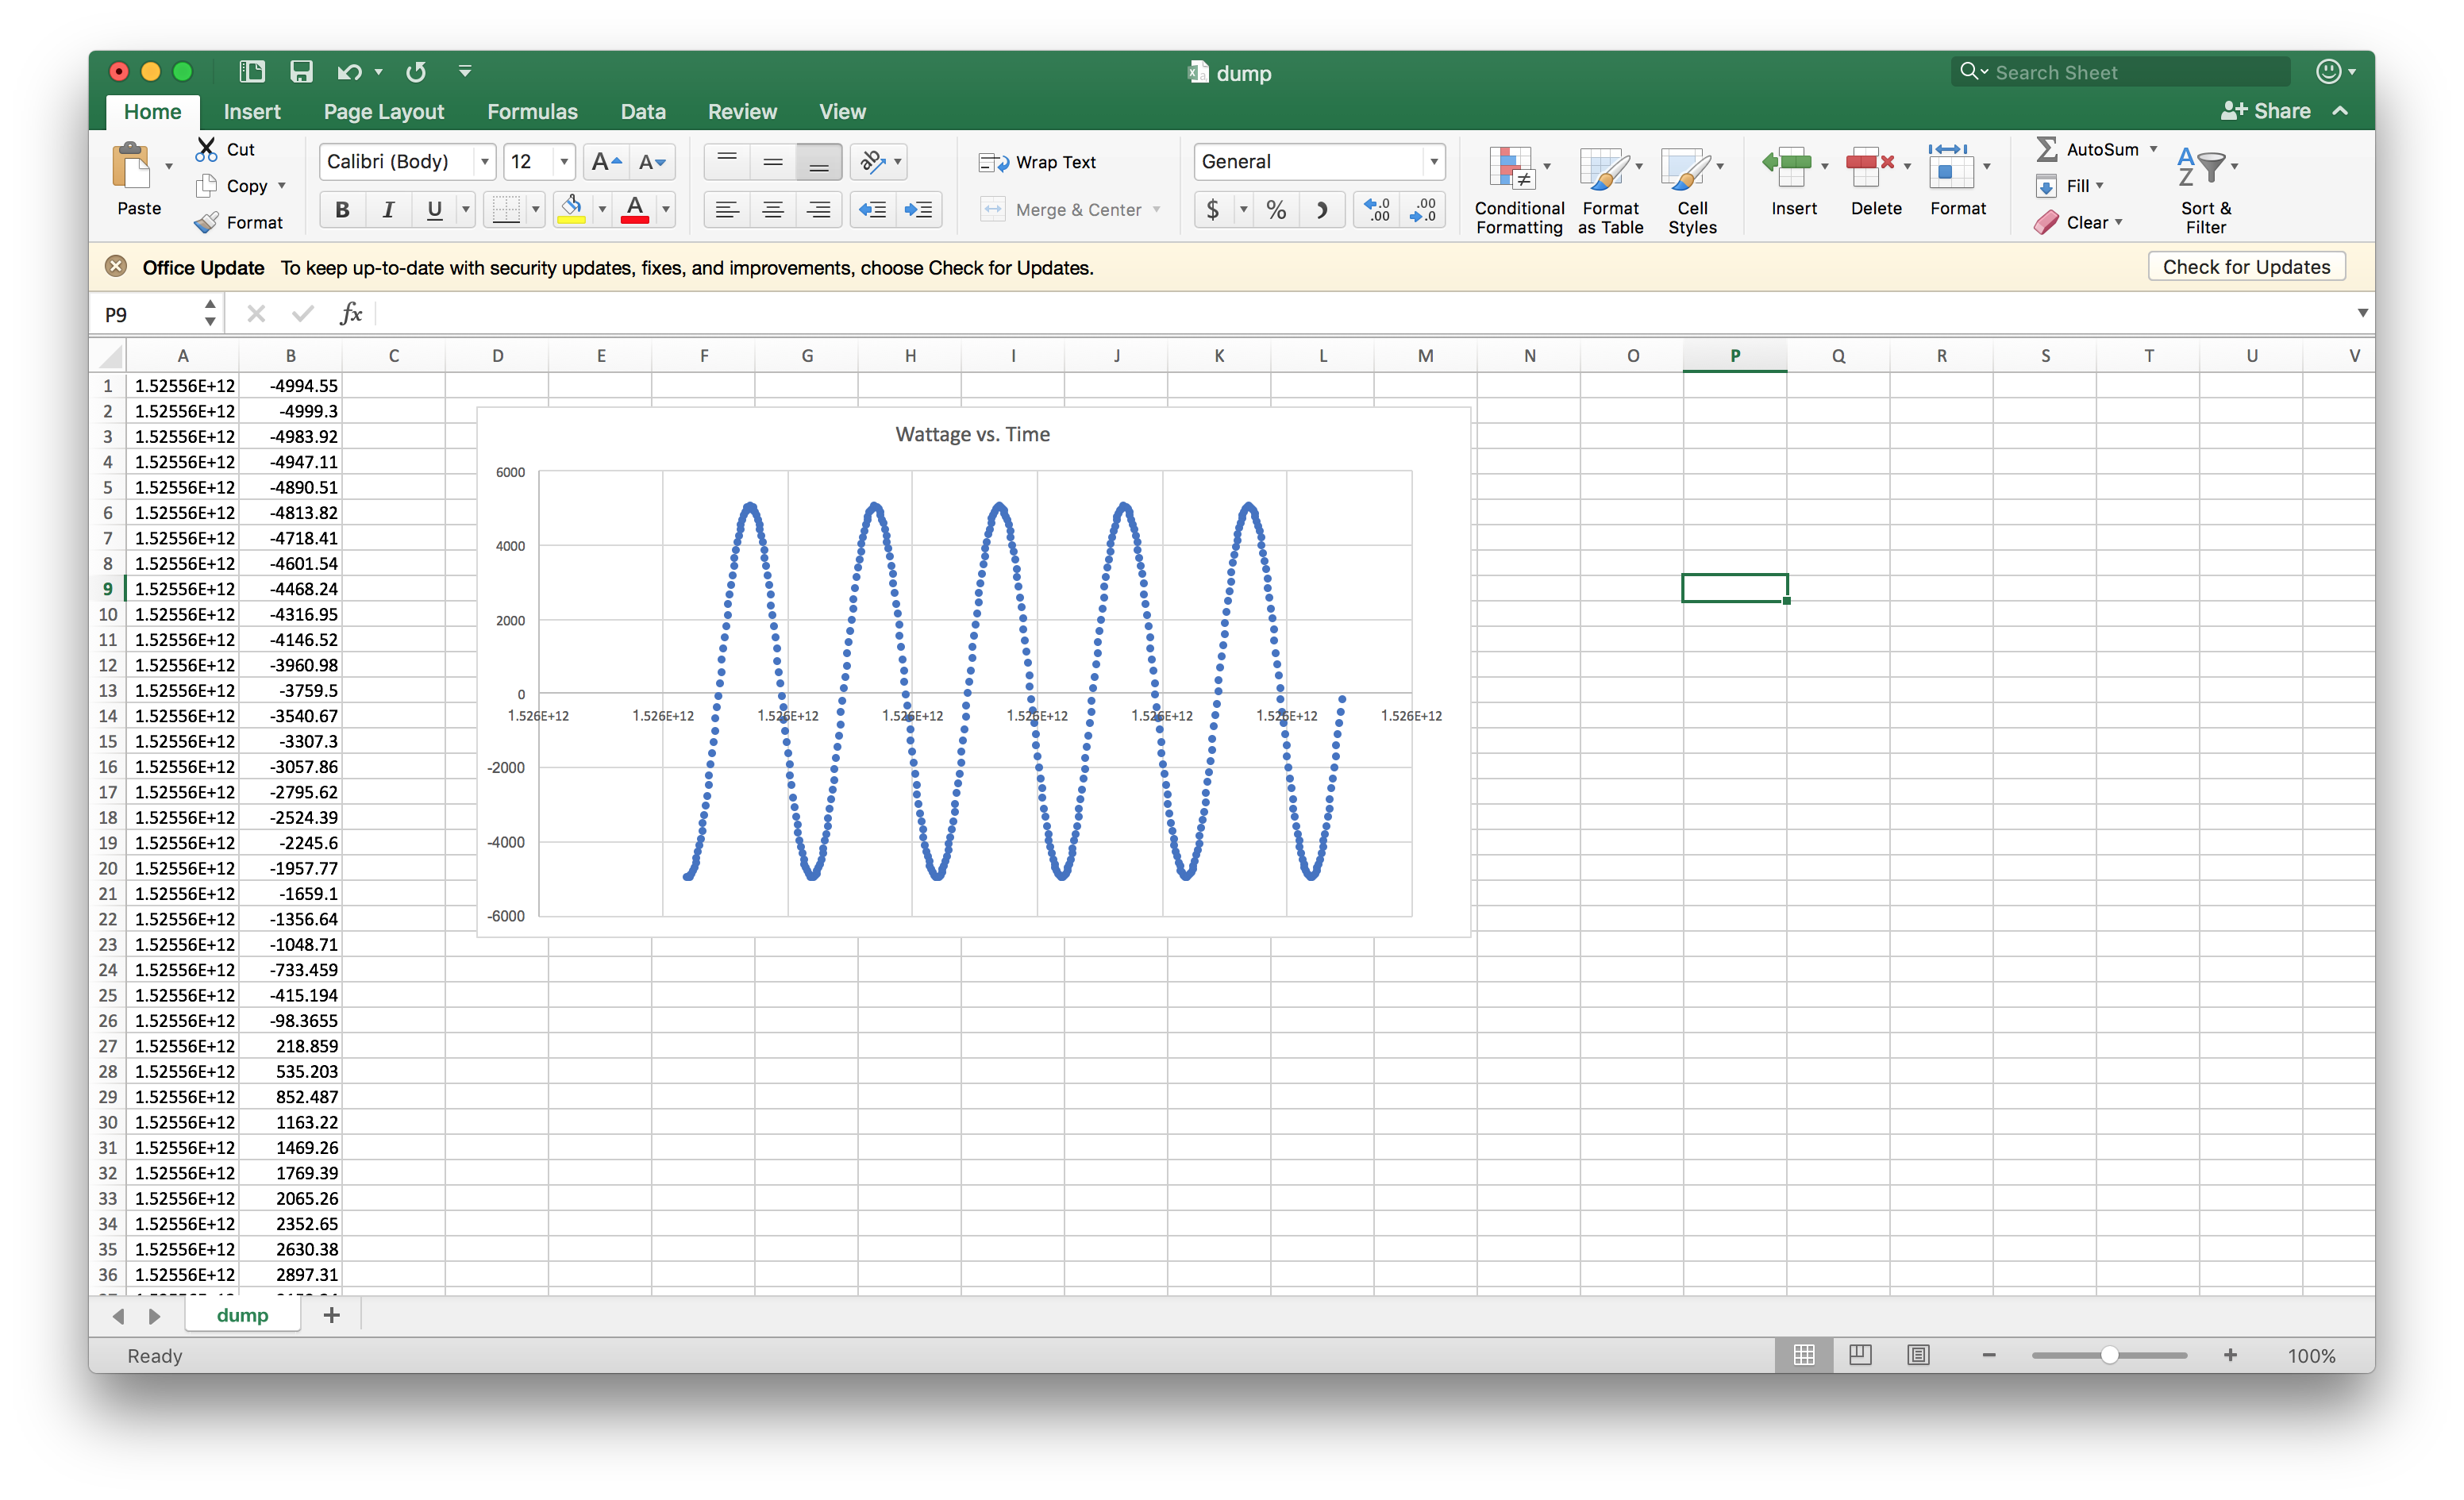2464x1500 pixels.
Task: Open Cell Styles gallery
Action: [1692, 190]
